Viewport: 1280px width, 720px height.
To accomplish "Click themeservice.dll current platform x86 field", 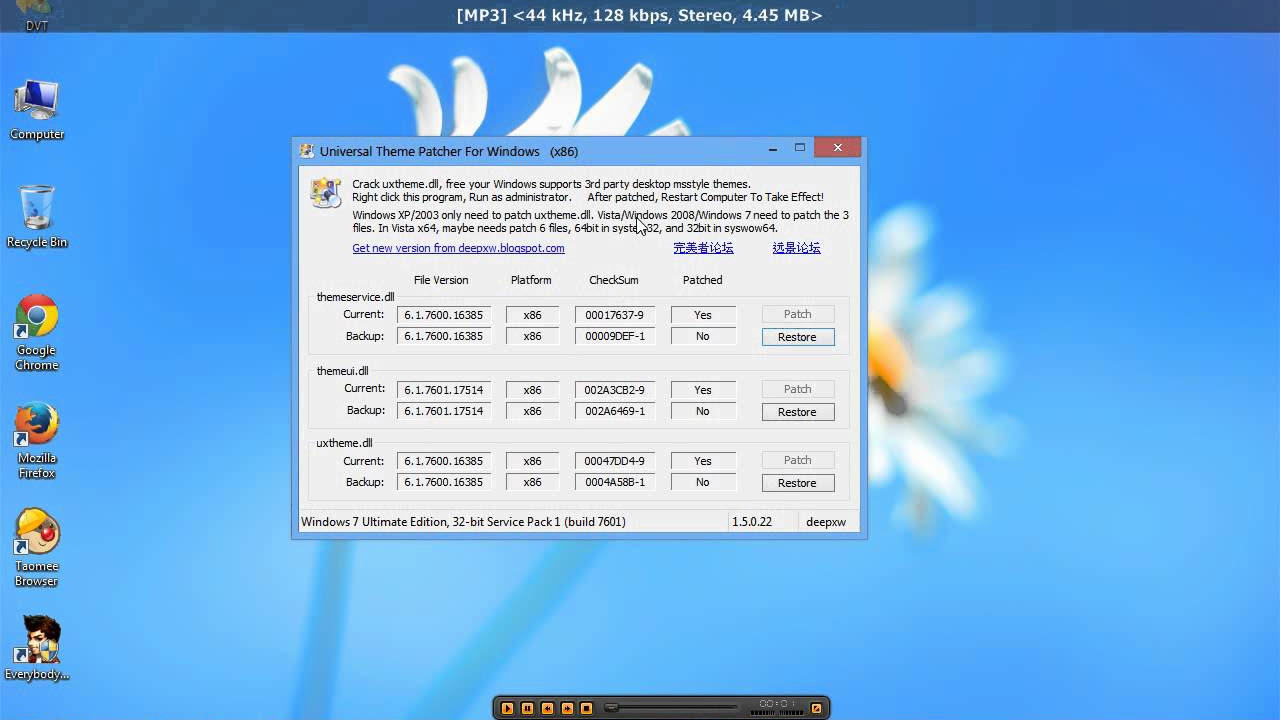I will [x=532, y=315].
